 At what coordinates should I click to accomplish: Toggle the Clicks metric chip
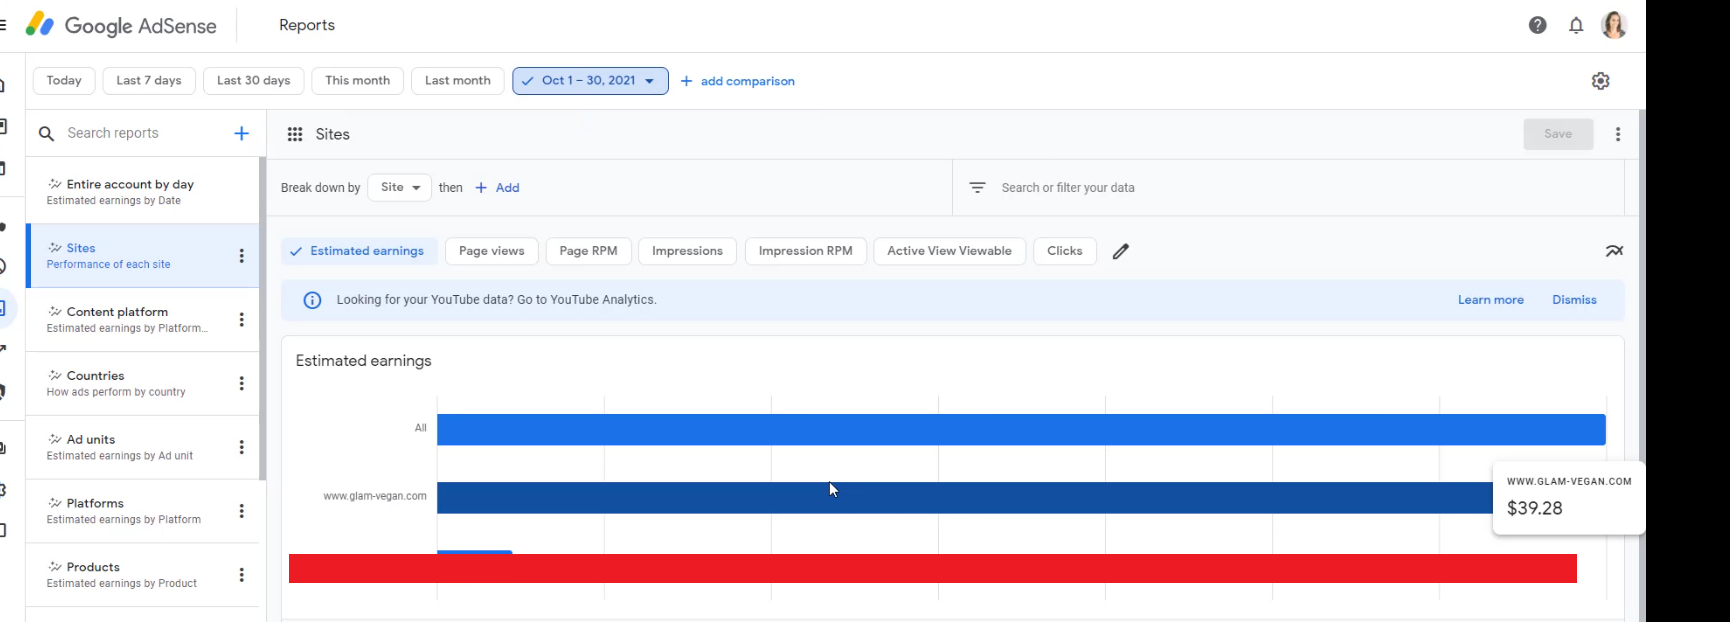point(1064,251)
